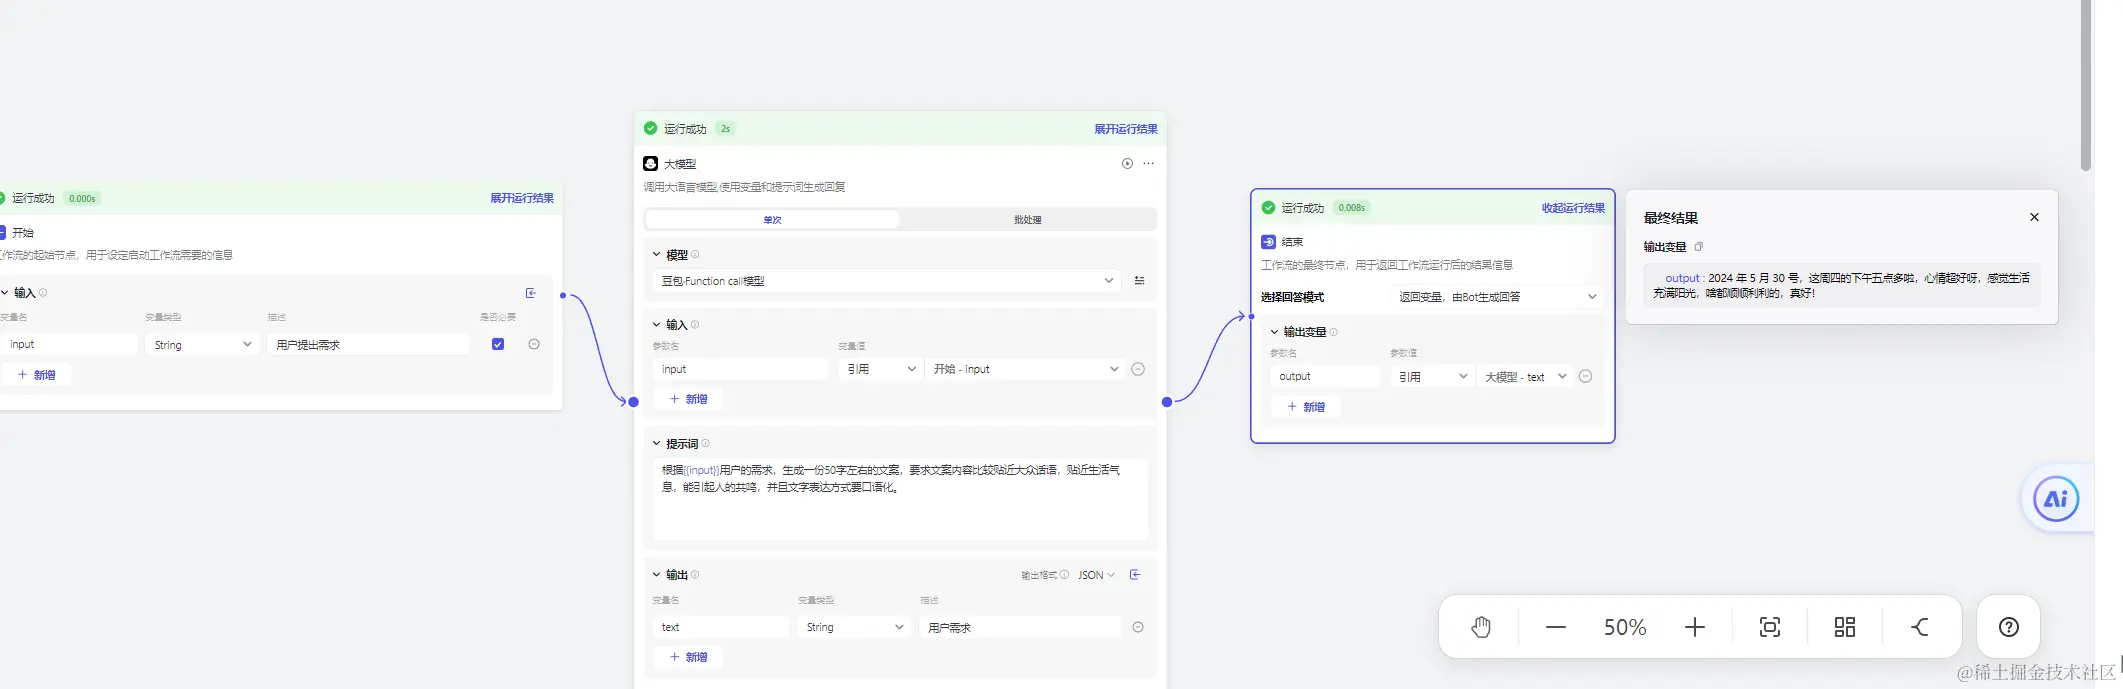Click the input variable name field in 开始 node
The height and width of the screenshot is (689, 2123).
click(x=68, y=344)
